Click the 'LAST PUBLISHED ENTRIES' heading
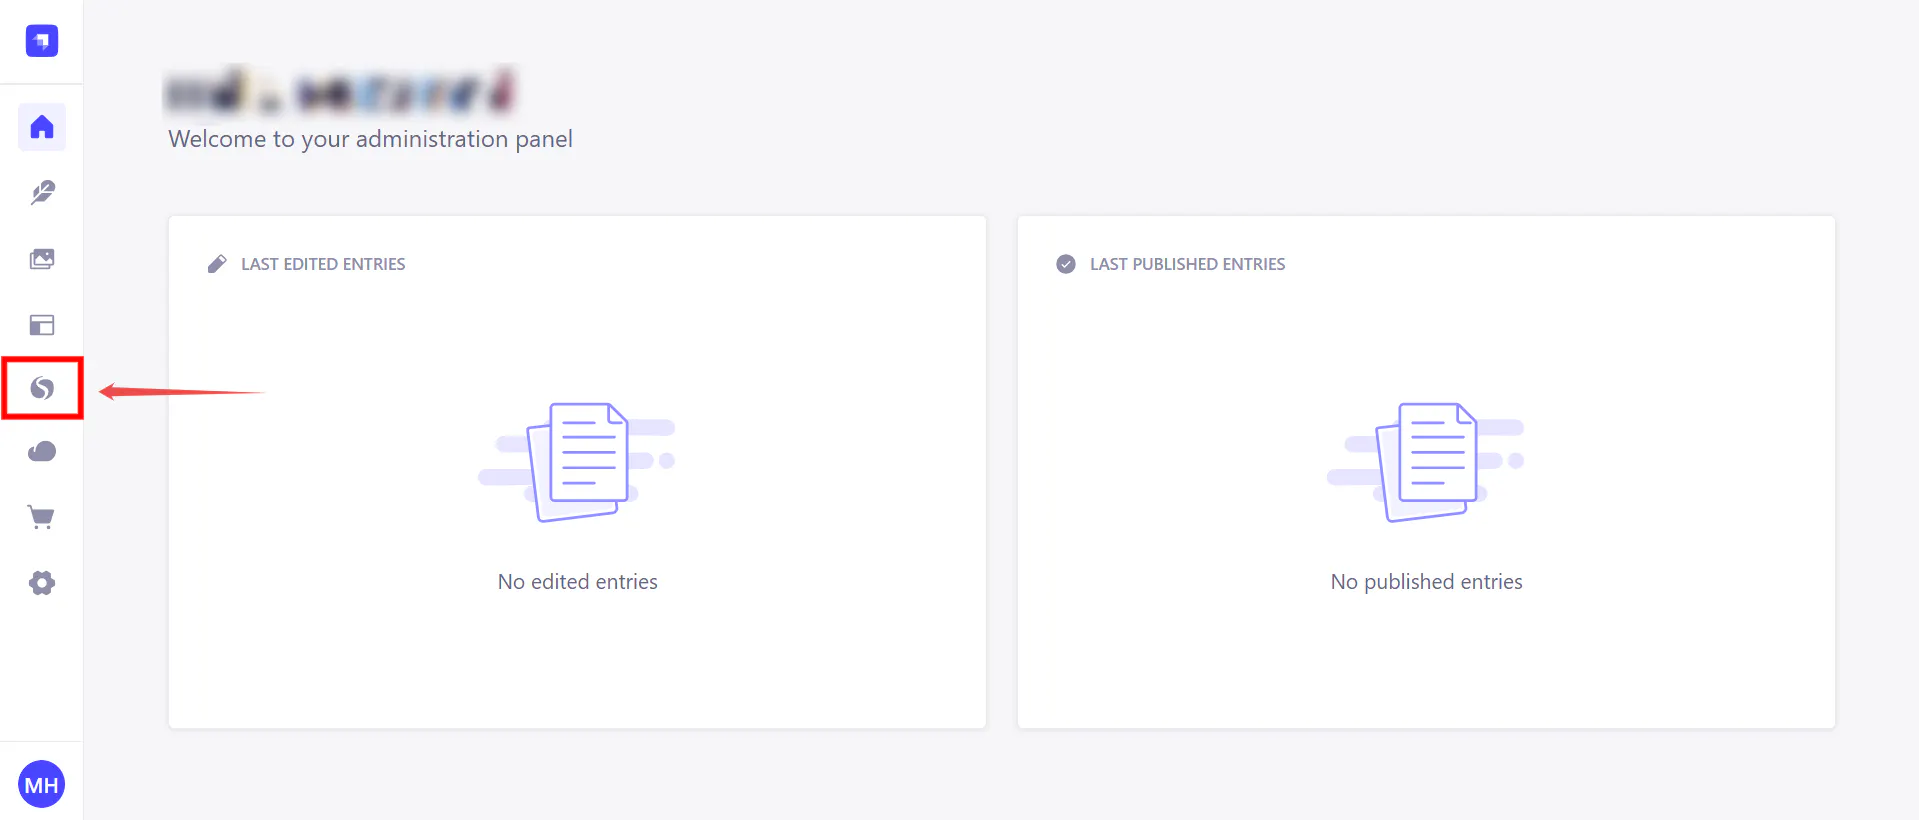This screenshot has height=820, width=1919. tap(1187, 264)
